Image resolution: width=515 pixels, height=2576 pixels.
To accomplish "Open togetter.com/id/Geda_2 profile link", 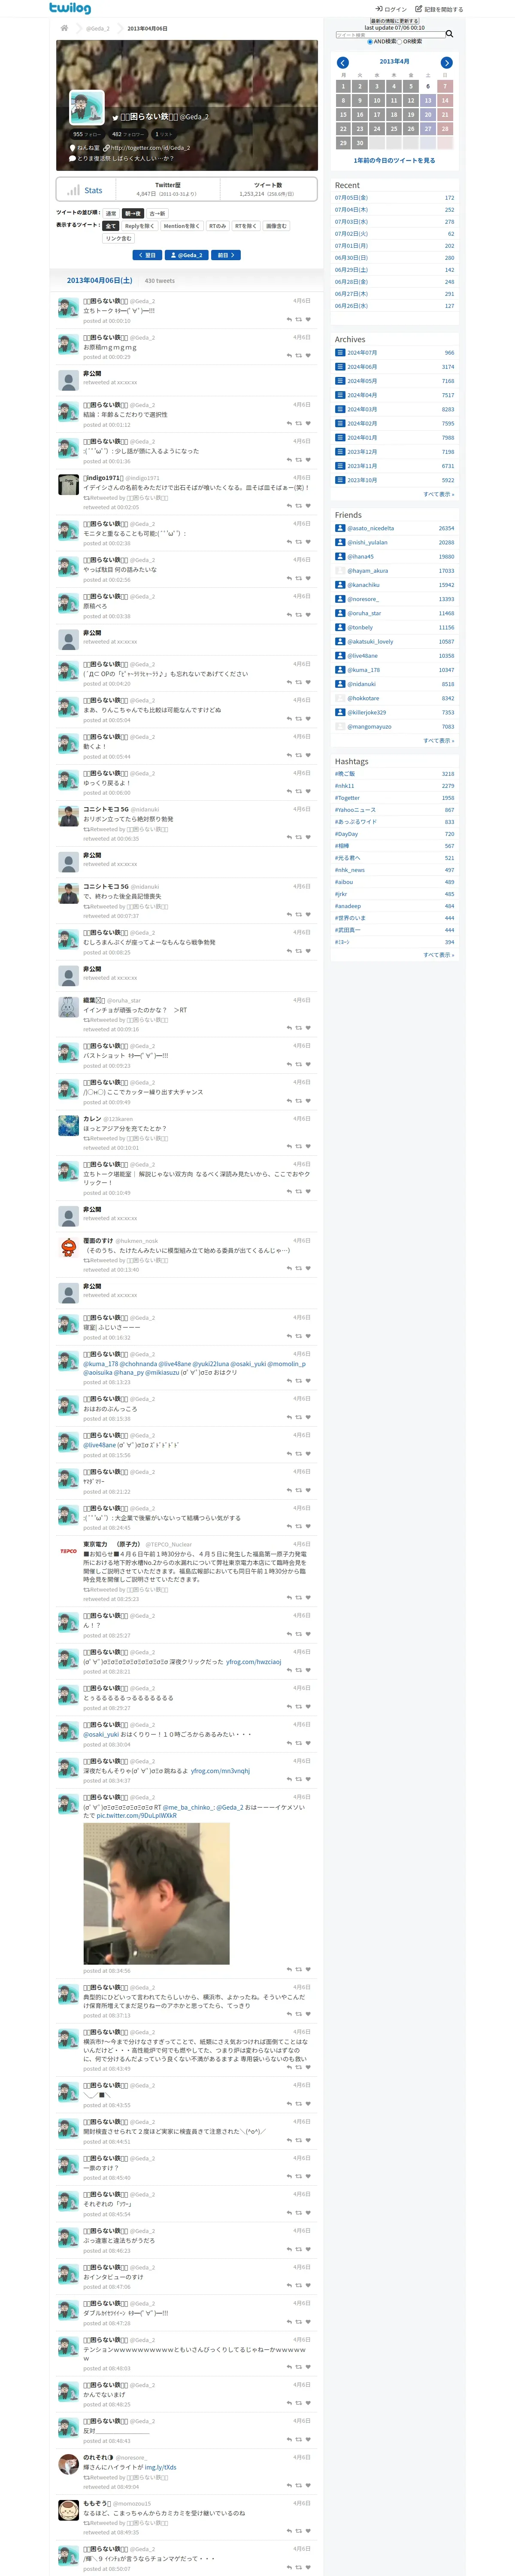I will tap(150, 148).
